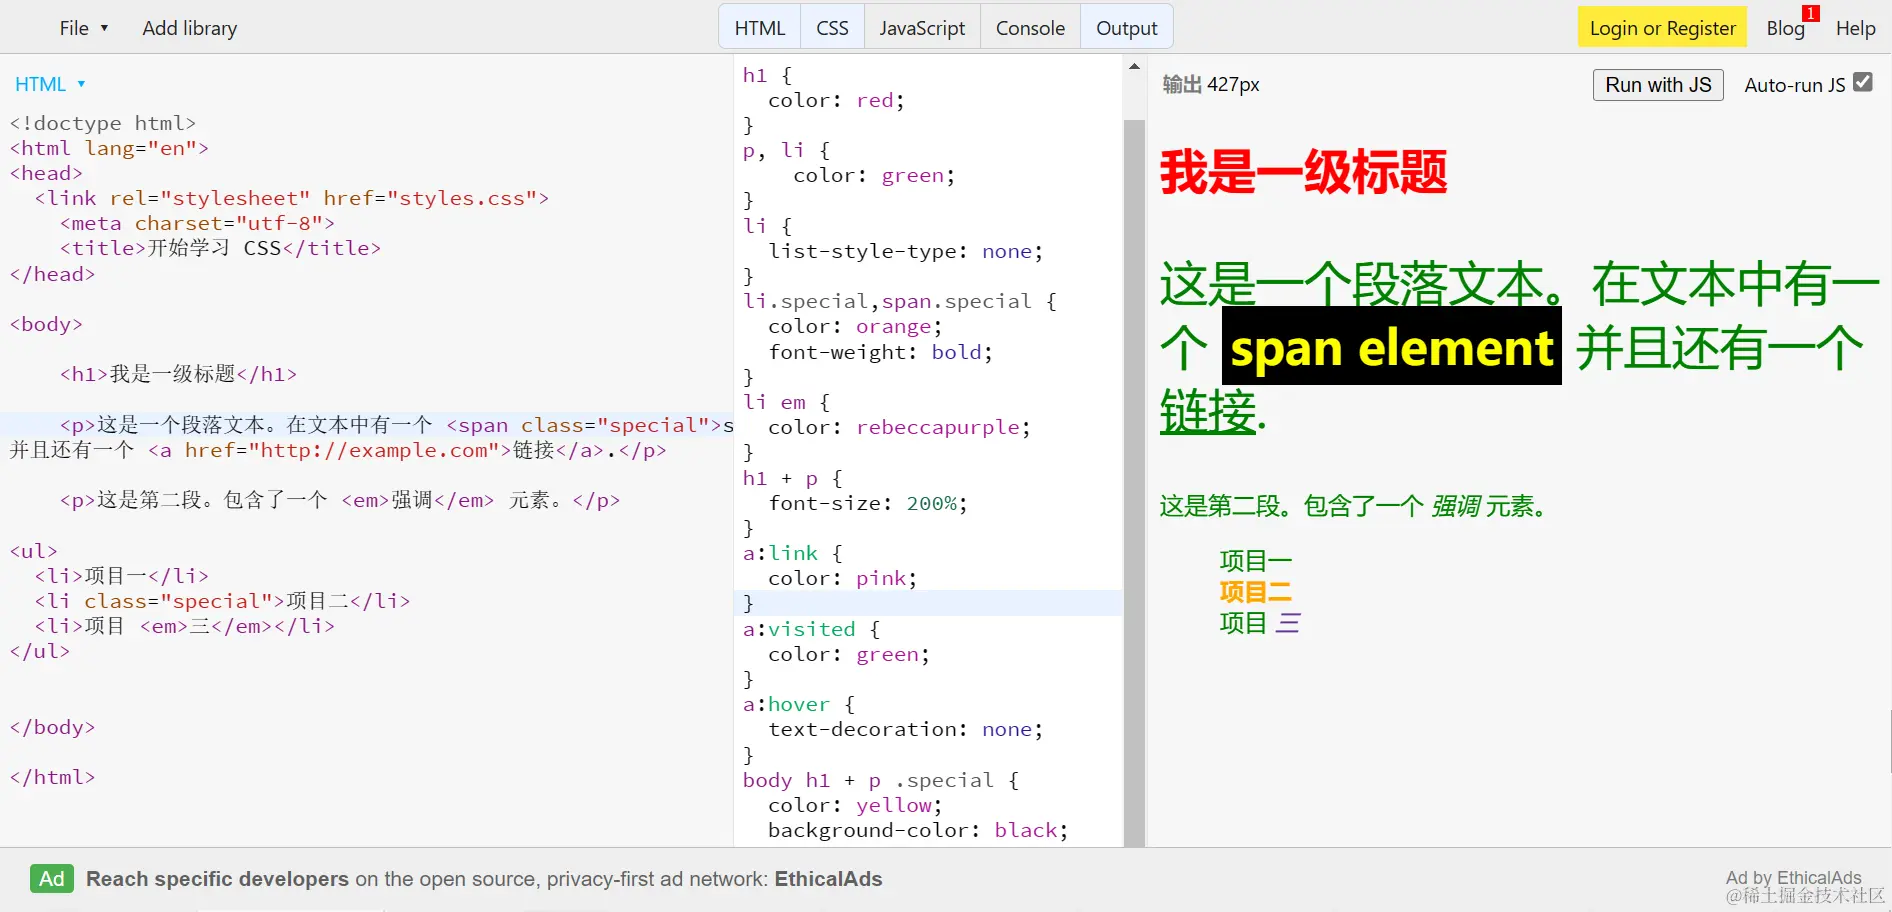The height and width of the screenshot is (912, 1892).
Task: Click the color: rebeccapurple; CSS line
Action: [x=899, y=427]
